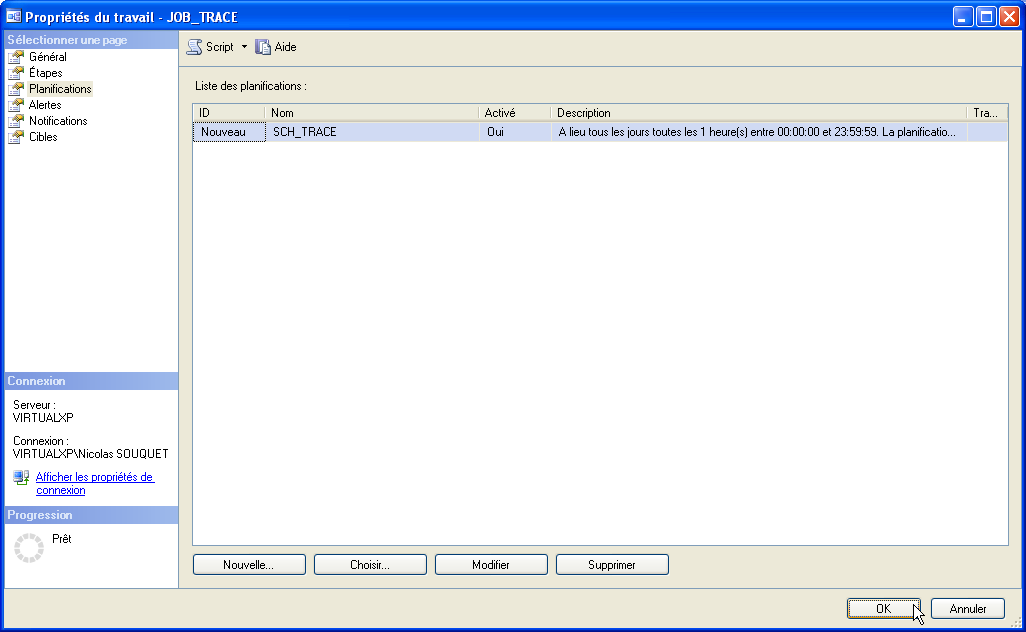Select the Planifications page
The image size is (1026, 632).
60,89
